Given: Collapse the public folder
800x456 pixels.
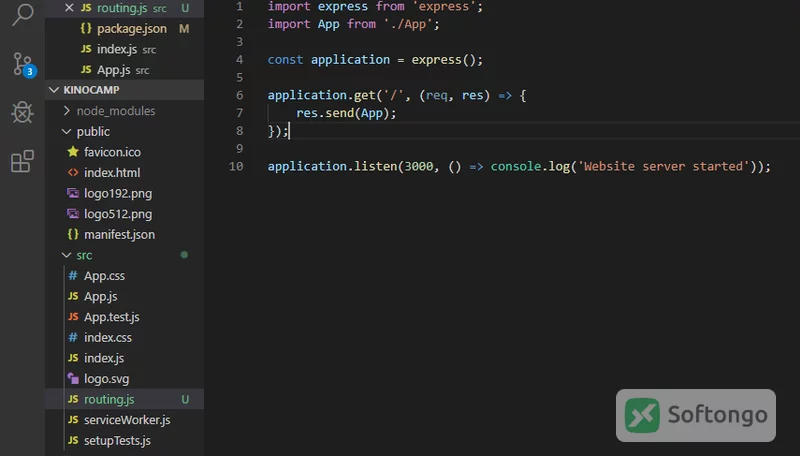Looking at the screenshot, I should (124, 131).
